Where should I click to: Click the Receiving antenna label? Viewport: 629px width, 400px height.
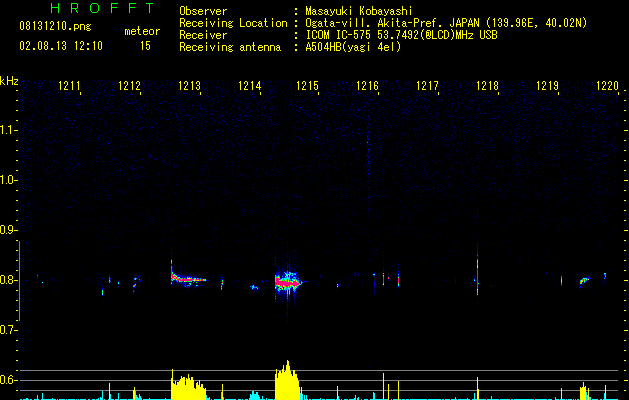coord(230,47)
